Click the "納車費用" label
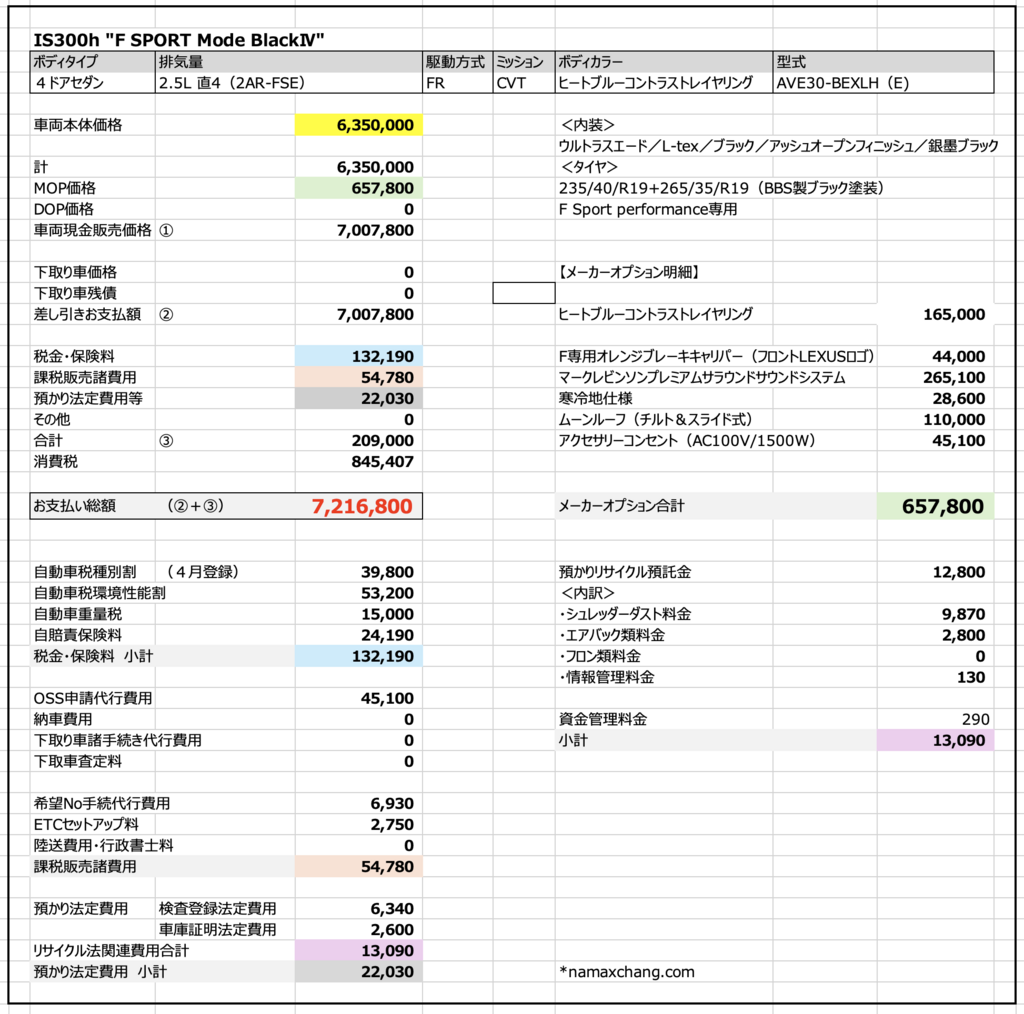This screenshot has height=1014, width=1024. coord(63,719)
